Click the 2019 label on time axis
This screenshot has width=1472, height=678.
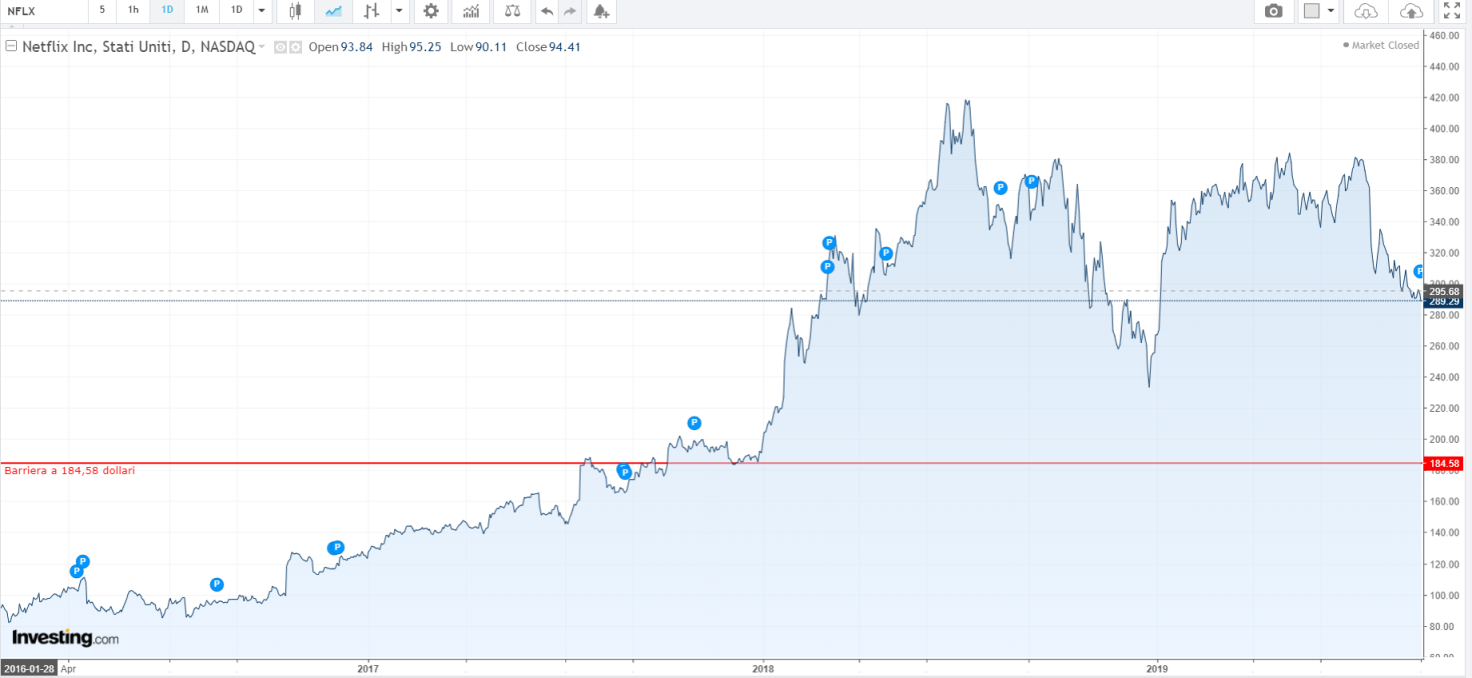pyautogui.click(x=1157, y=667)
